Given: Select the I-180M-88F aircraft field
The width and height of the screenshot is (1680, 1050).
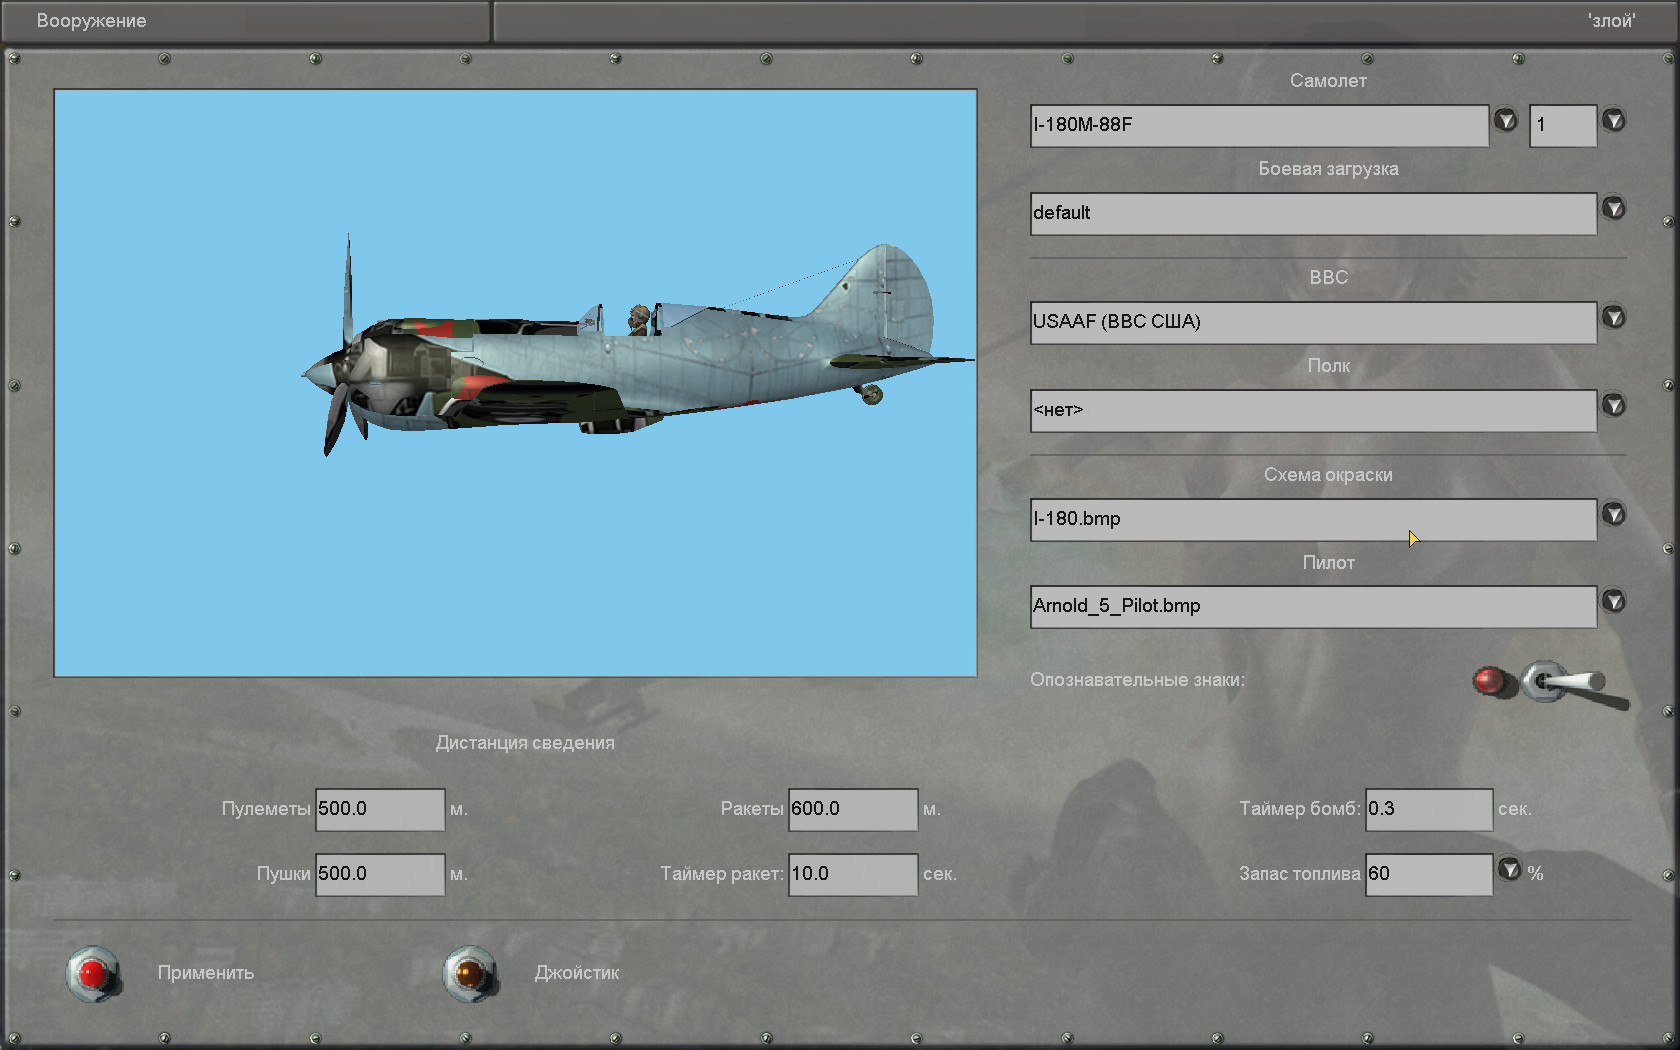Looking at the screenshot, I should coord(1259,126).
